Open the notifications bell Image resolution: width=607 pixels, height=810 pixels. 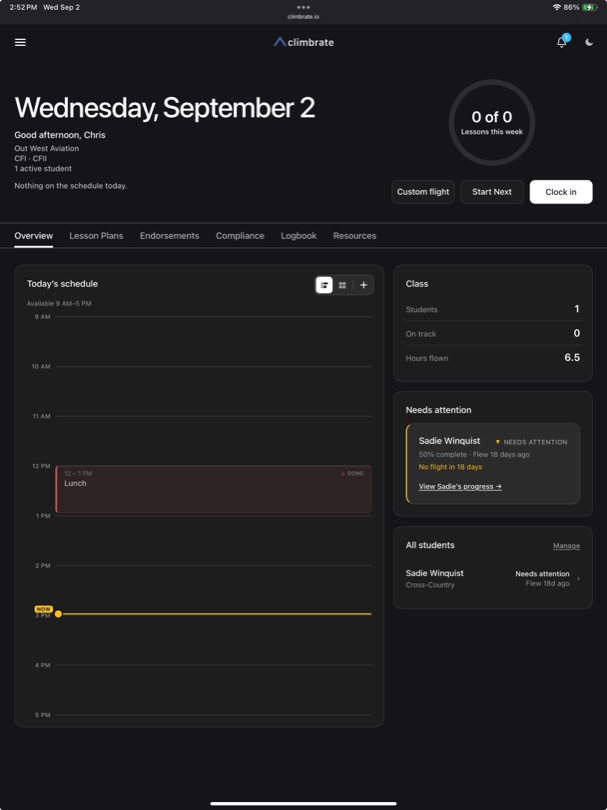tap(562, 42)
